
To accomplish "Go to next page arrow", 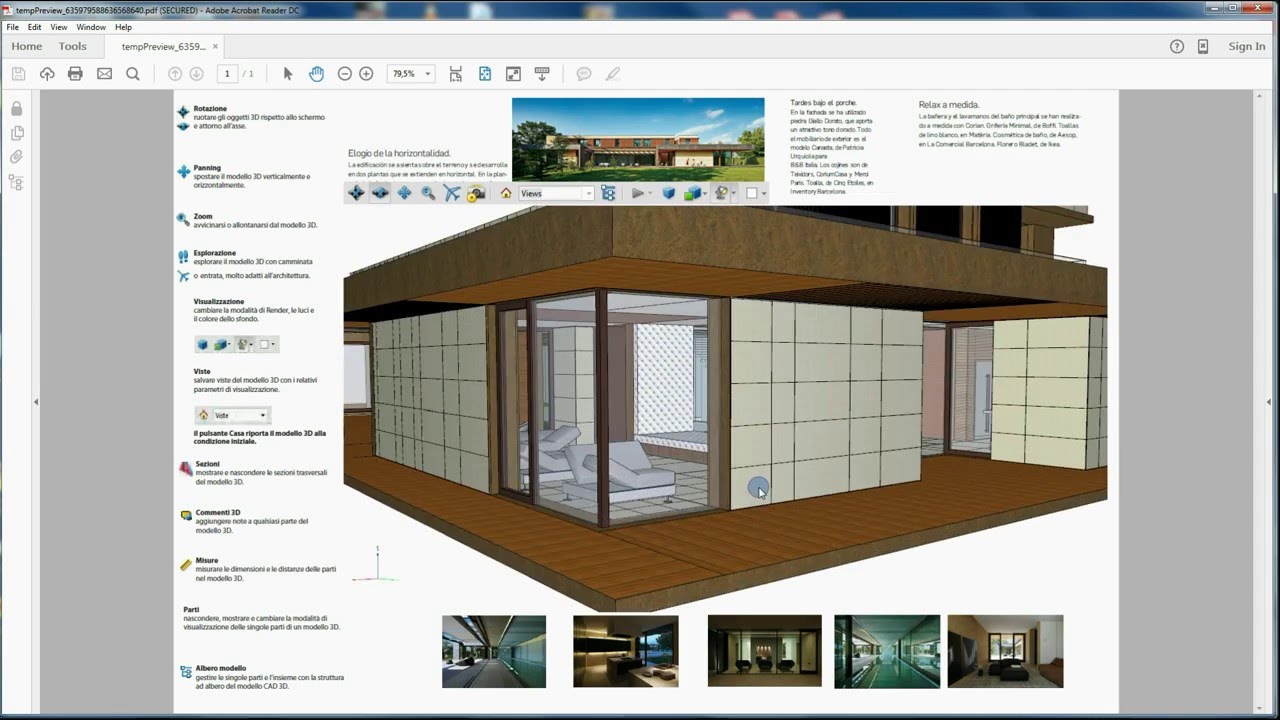I will pyautogui.click(x=196, y=74).
